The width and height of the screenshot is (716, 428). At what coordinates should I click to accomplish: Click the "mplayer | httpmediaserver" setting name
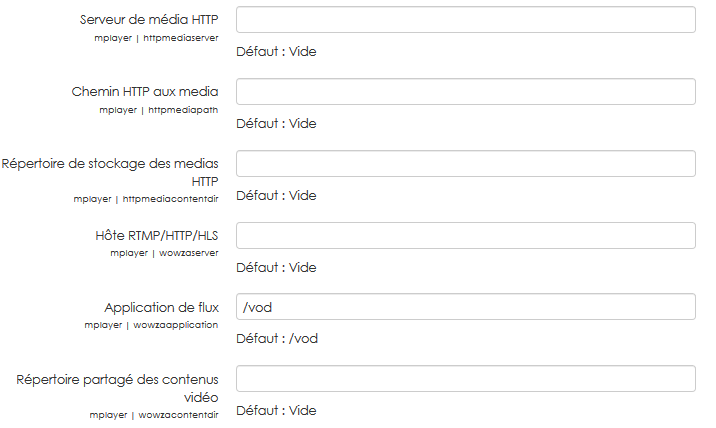152,38
